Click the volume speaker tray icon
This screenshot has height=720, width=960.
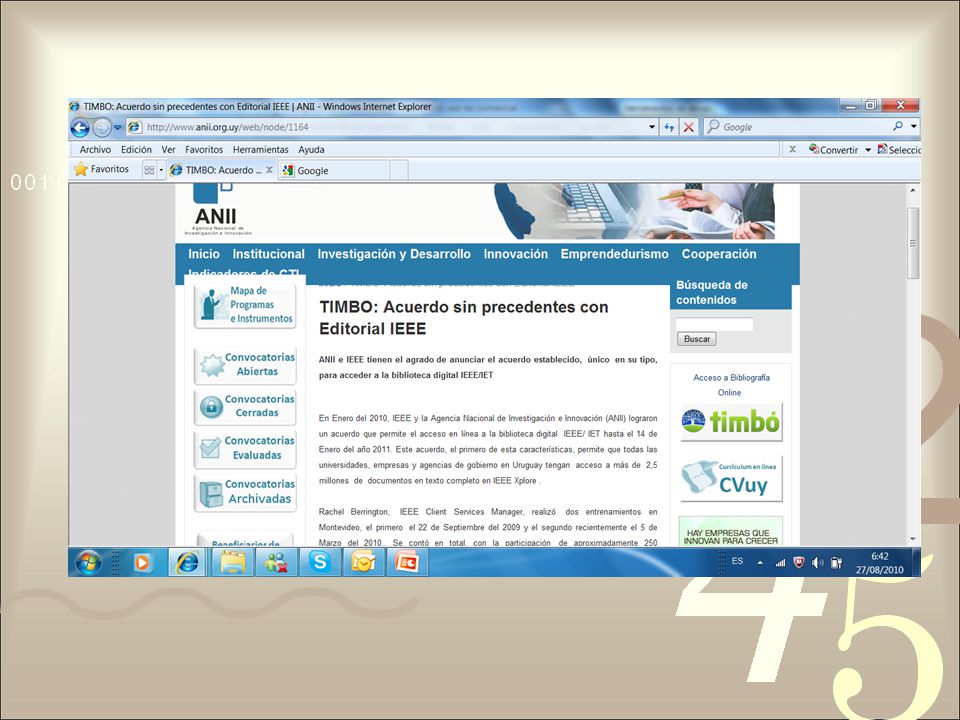(x=817, y=563)
